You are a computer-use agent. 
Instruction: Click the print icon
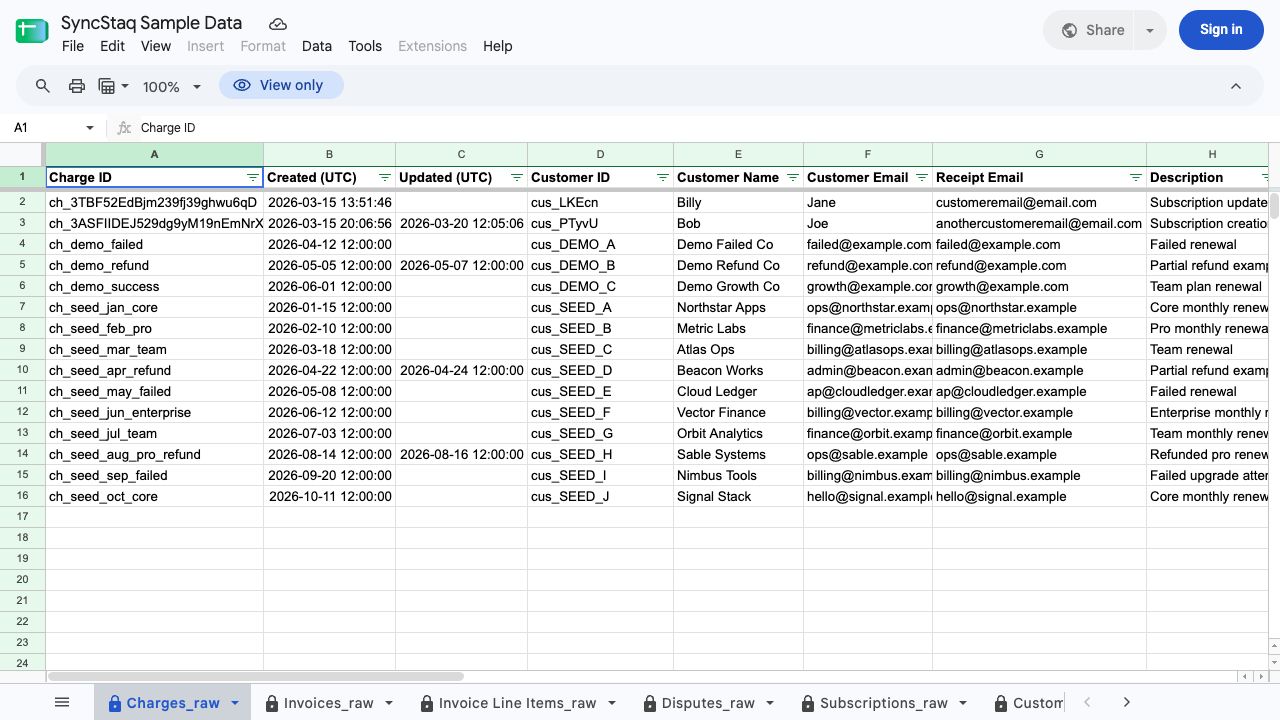coord(77,86)
